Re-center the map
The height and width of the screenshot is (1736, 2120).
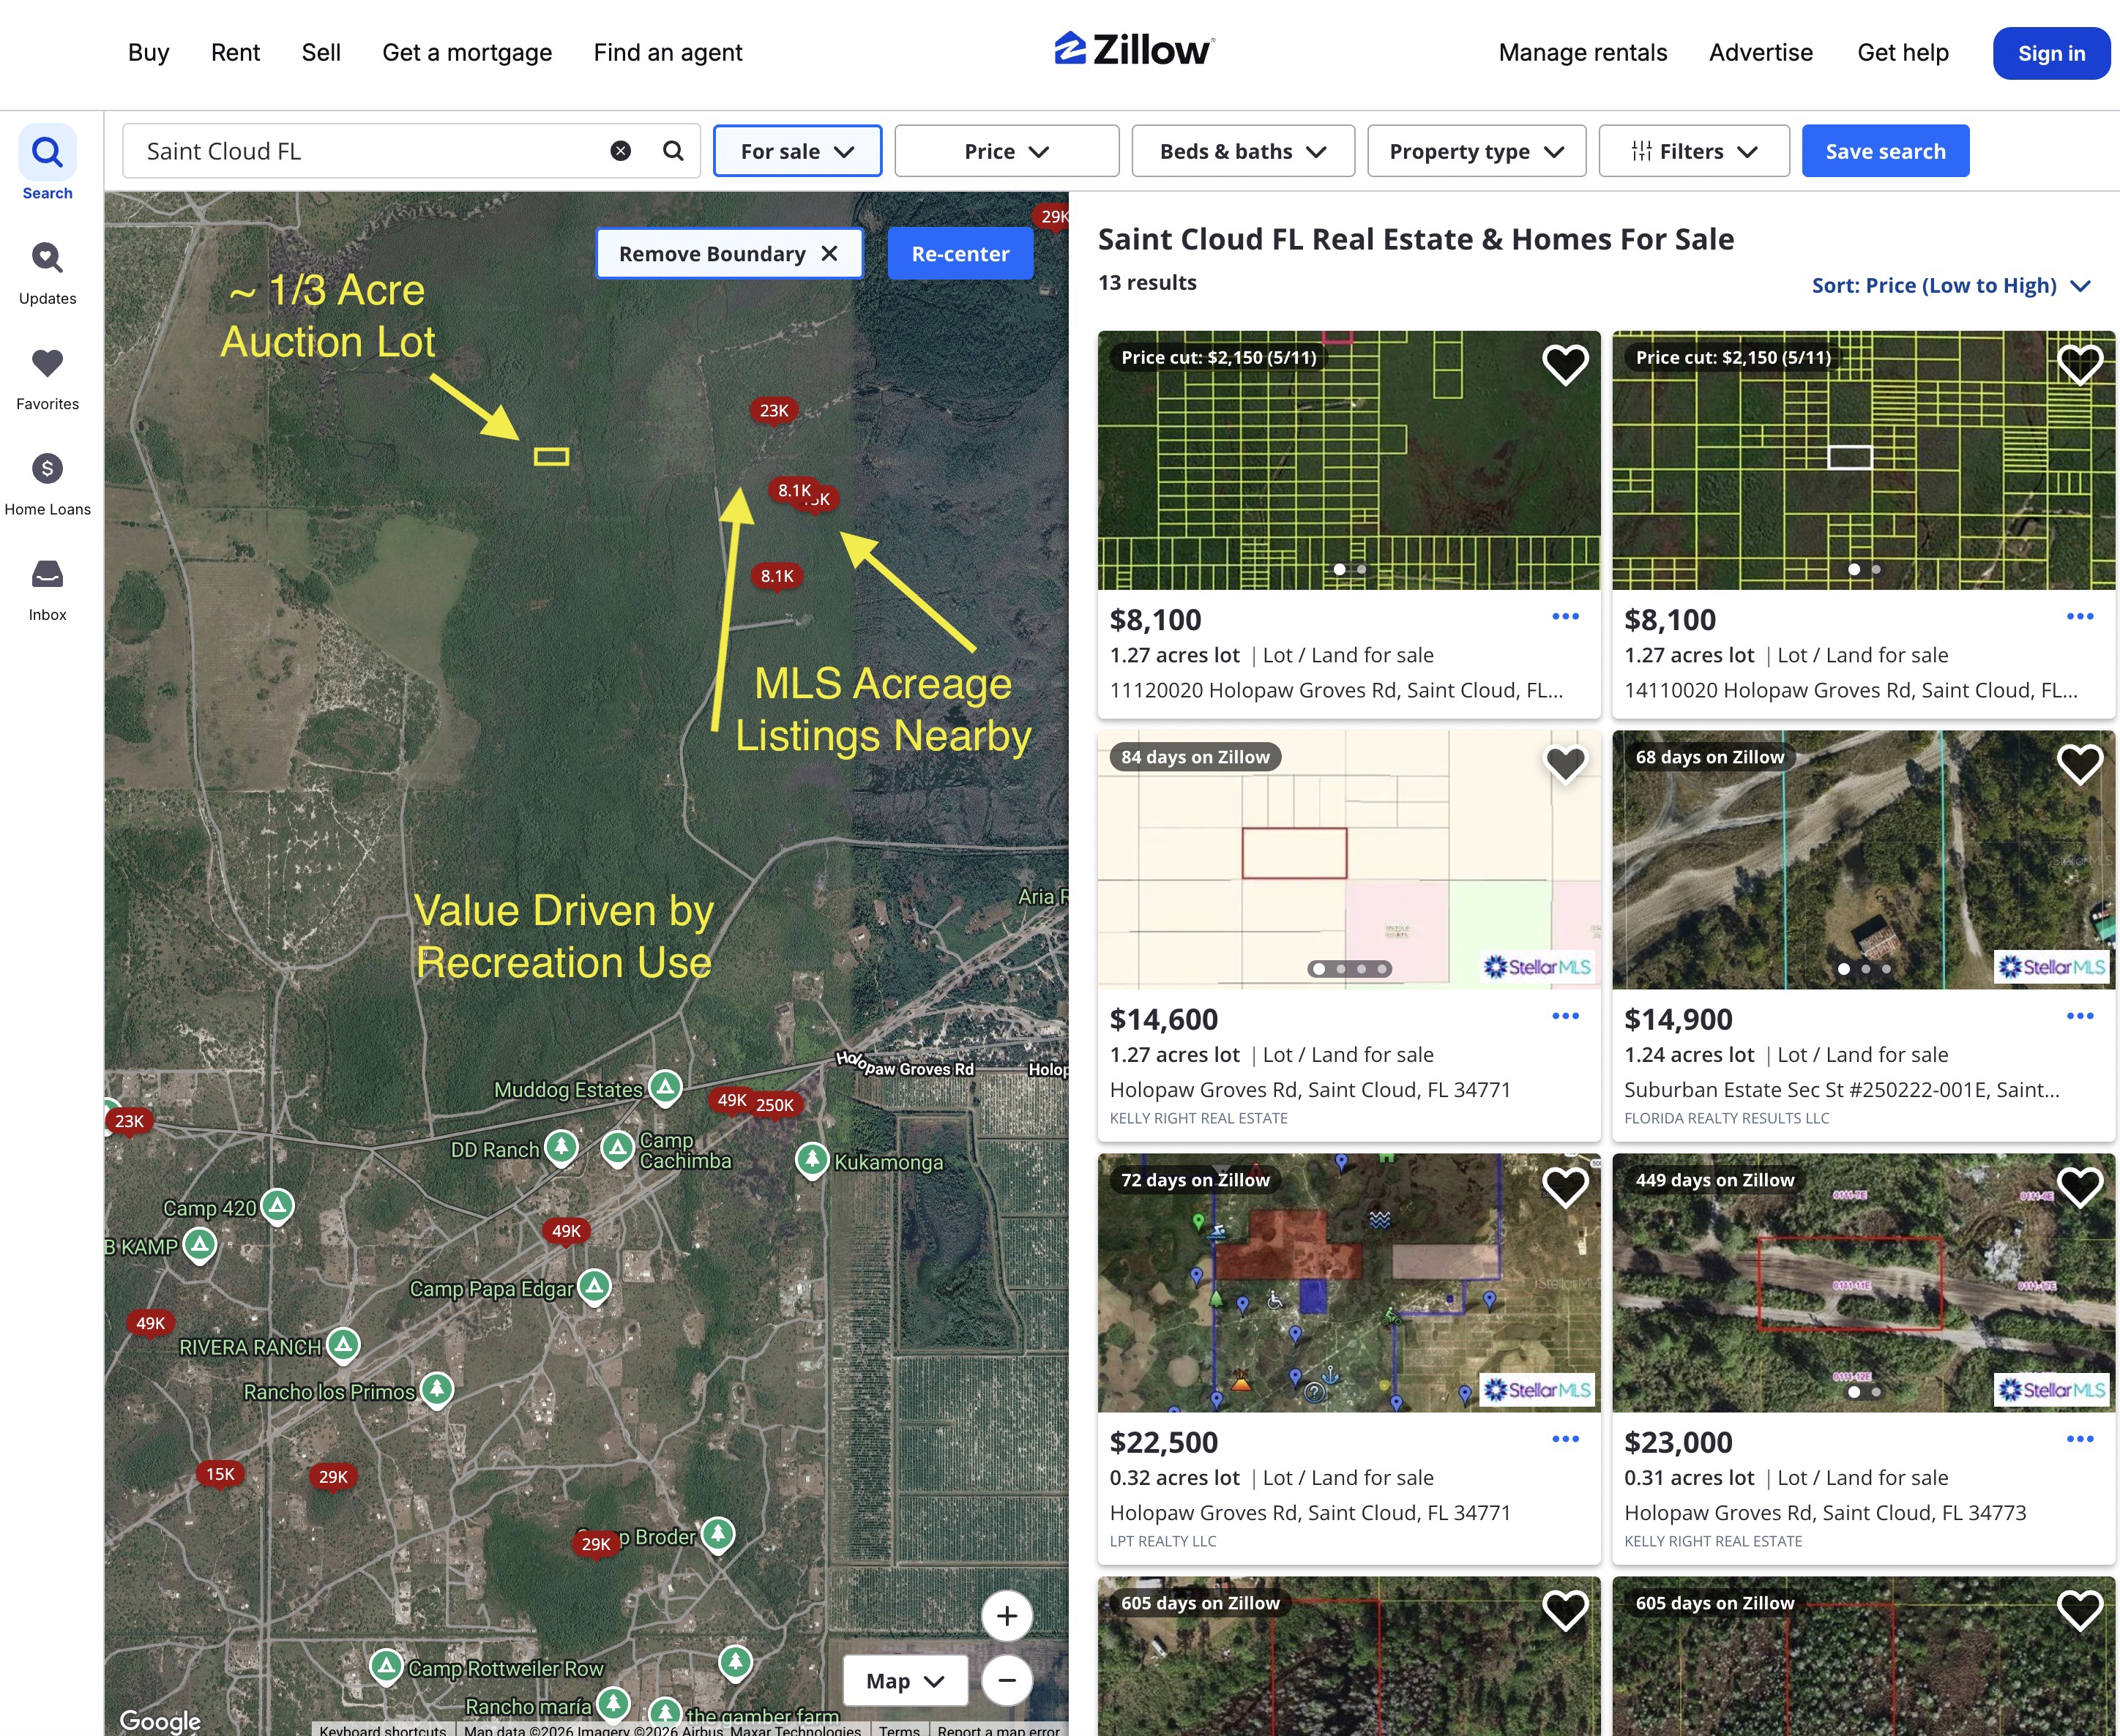(960, 254)
